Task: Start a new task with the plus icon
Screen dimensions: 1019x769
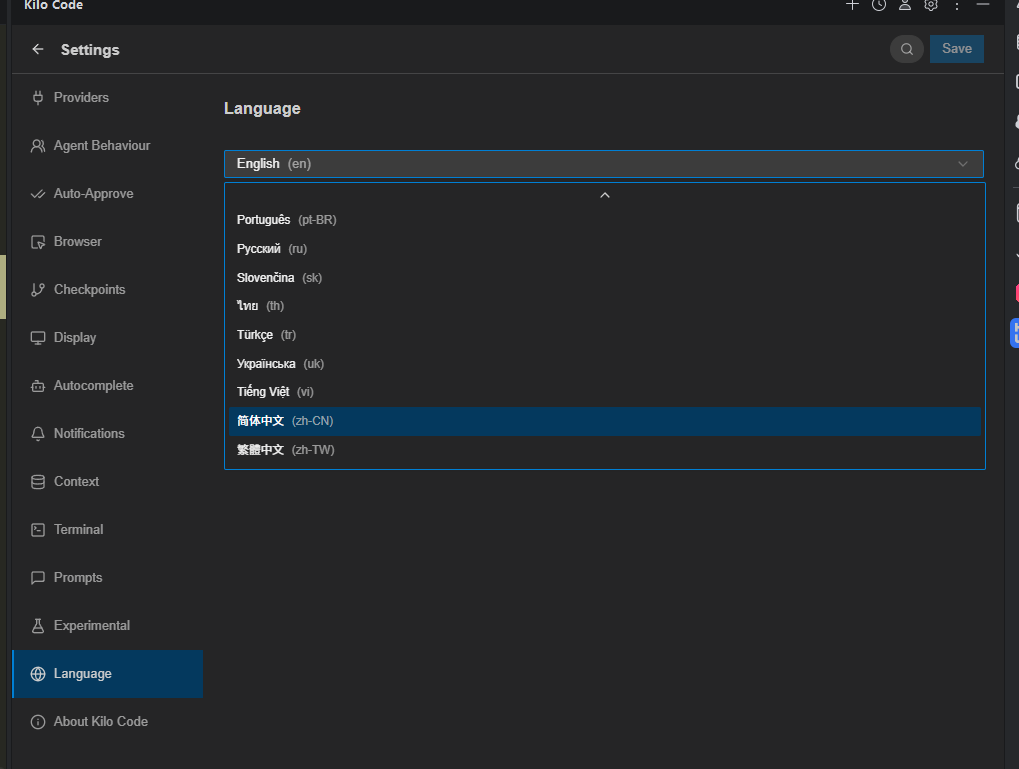Action: pyautogui.click(x=852, y=6)
